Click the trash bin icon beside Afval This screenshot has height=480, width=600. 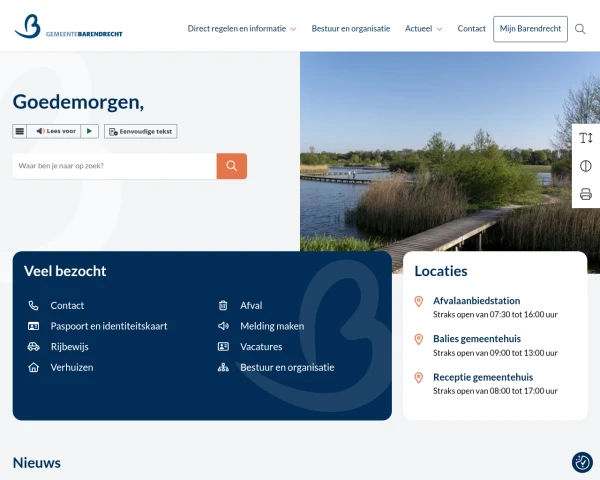223,305
